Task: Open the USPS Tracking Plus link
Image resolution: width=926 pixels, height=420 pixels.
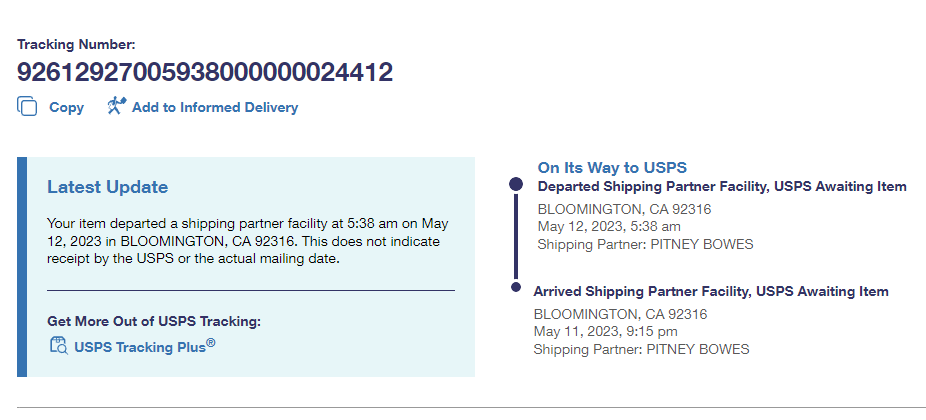Action: (x=144, y=348)
